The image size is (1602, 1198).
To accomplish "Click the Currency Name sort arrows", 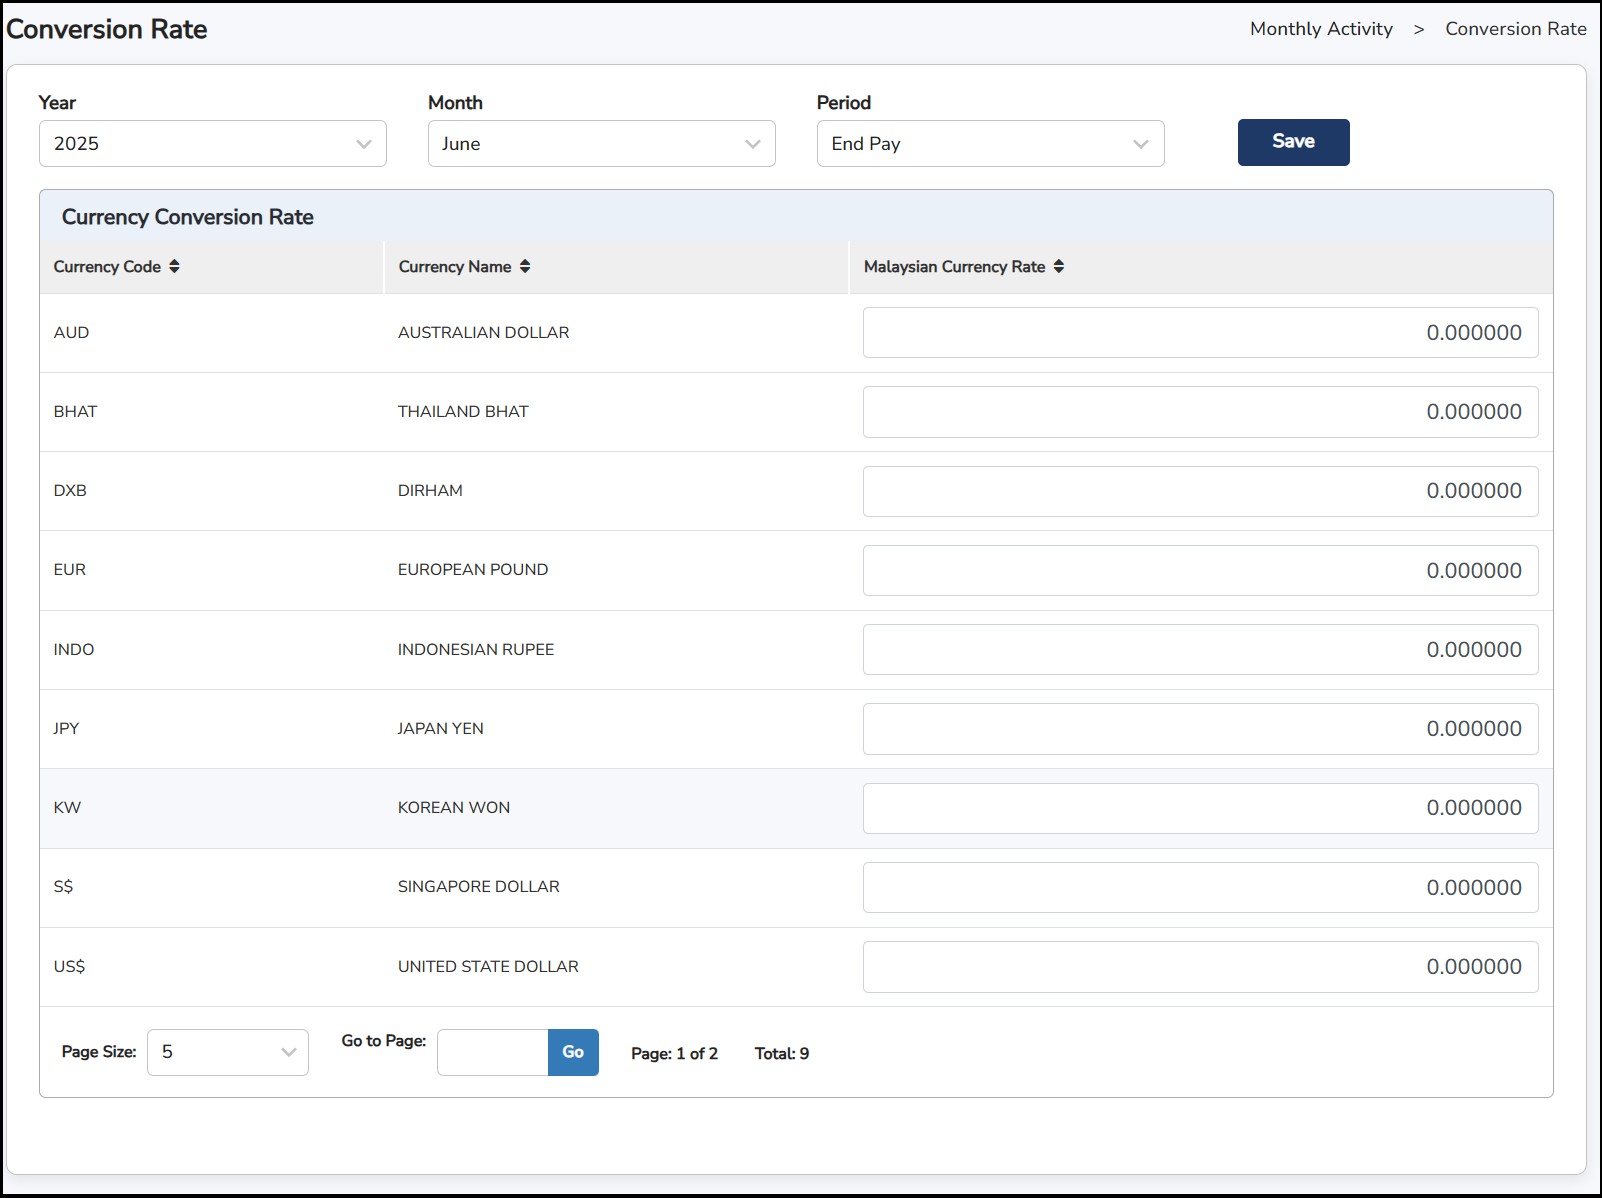I will 525,266.
